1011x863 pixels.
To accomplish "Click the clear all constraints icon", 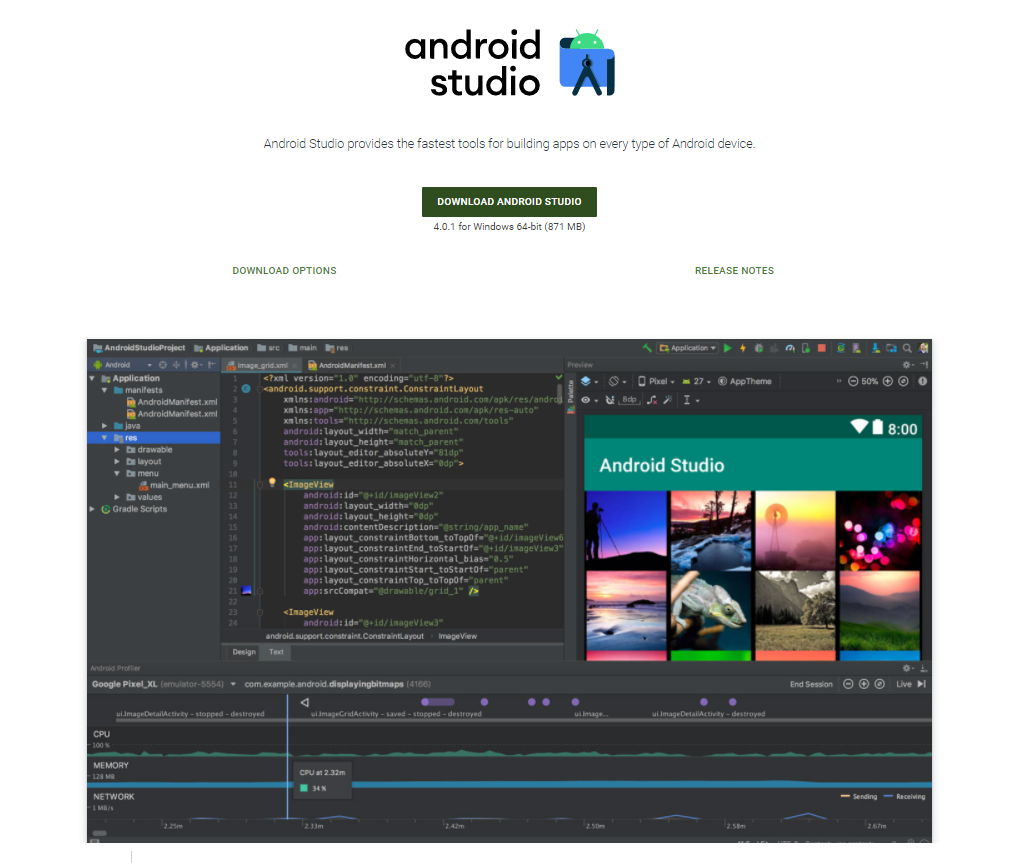I will (653, 400).
